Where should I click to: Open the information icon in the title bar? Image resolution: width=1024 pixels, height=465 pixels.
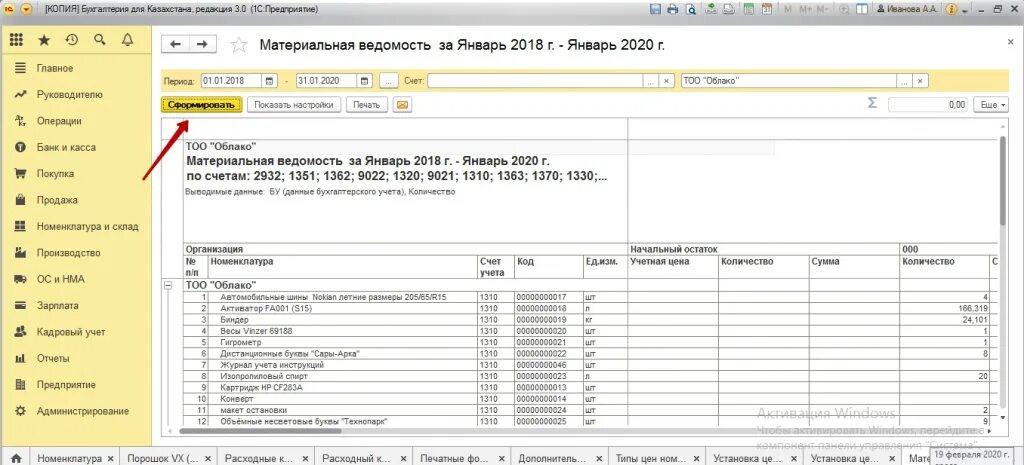pyautogui.click(x=951, y=9)
